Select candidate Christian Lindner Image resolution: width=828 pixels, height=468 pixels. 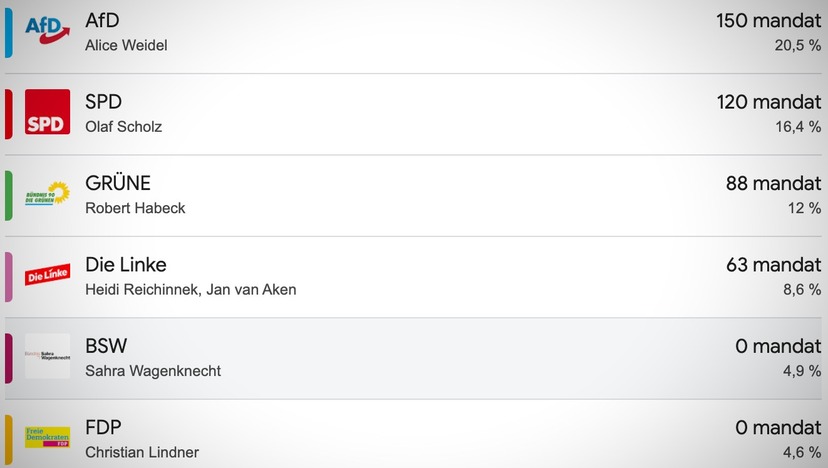pyautogui.click(x=142, y=452)
